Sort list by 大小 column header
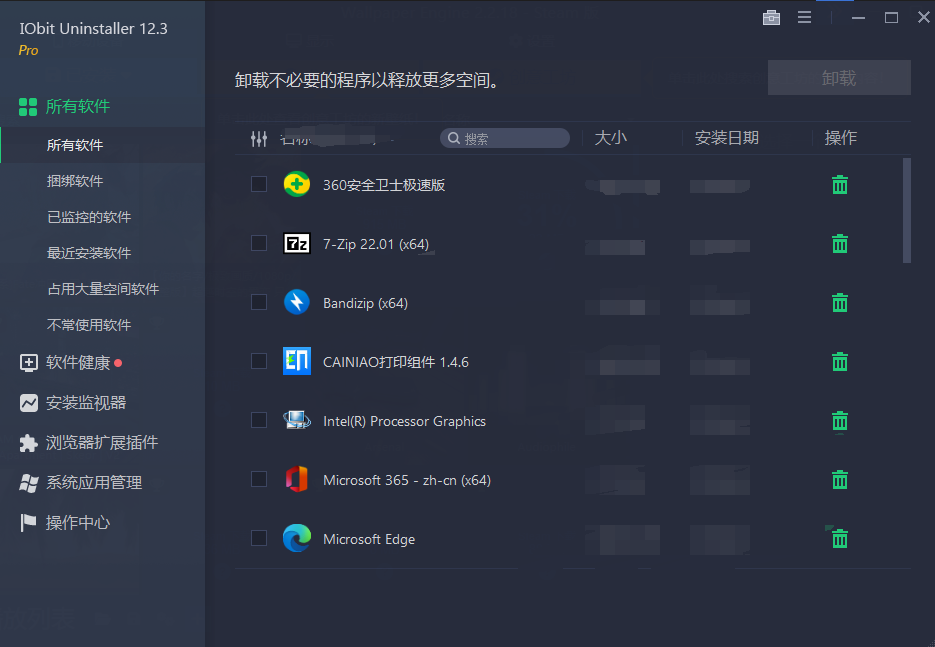 pyautogui.click(x=611, y=138)
